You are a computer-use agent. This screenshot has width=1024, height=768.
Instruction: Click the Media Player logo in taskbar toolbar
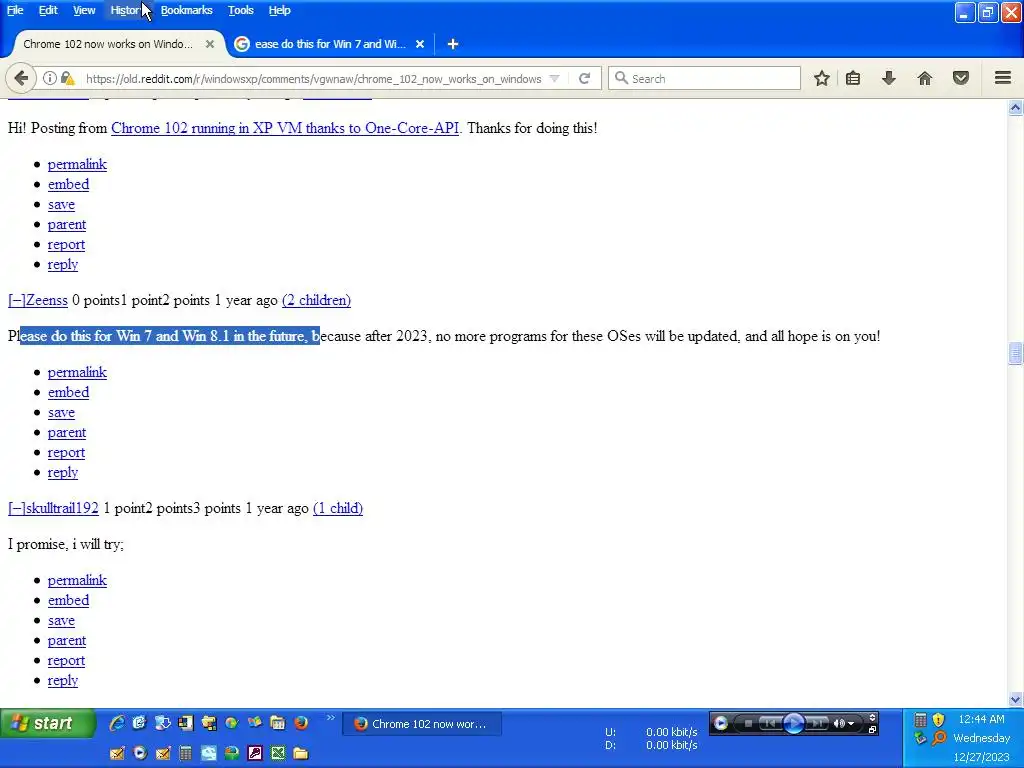[720, 723]
